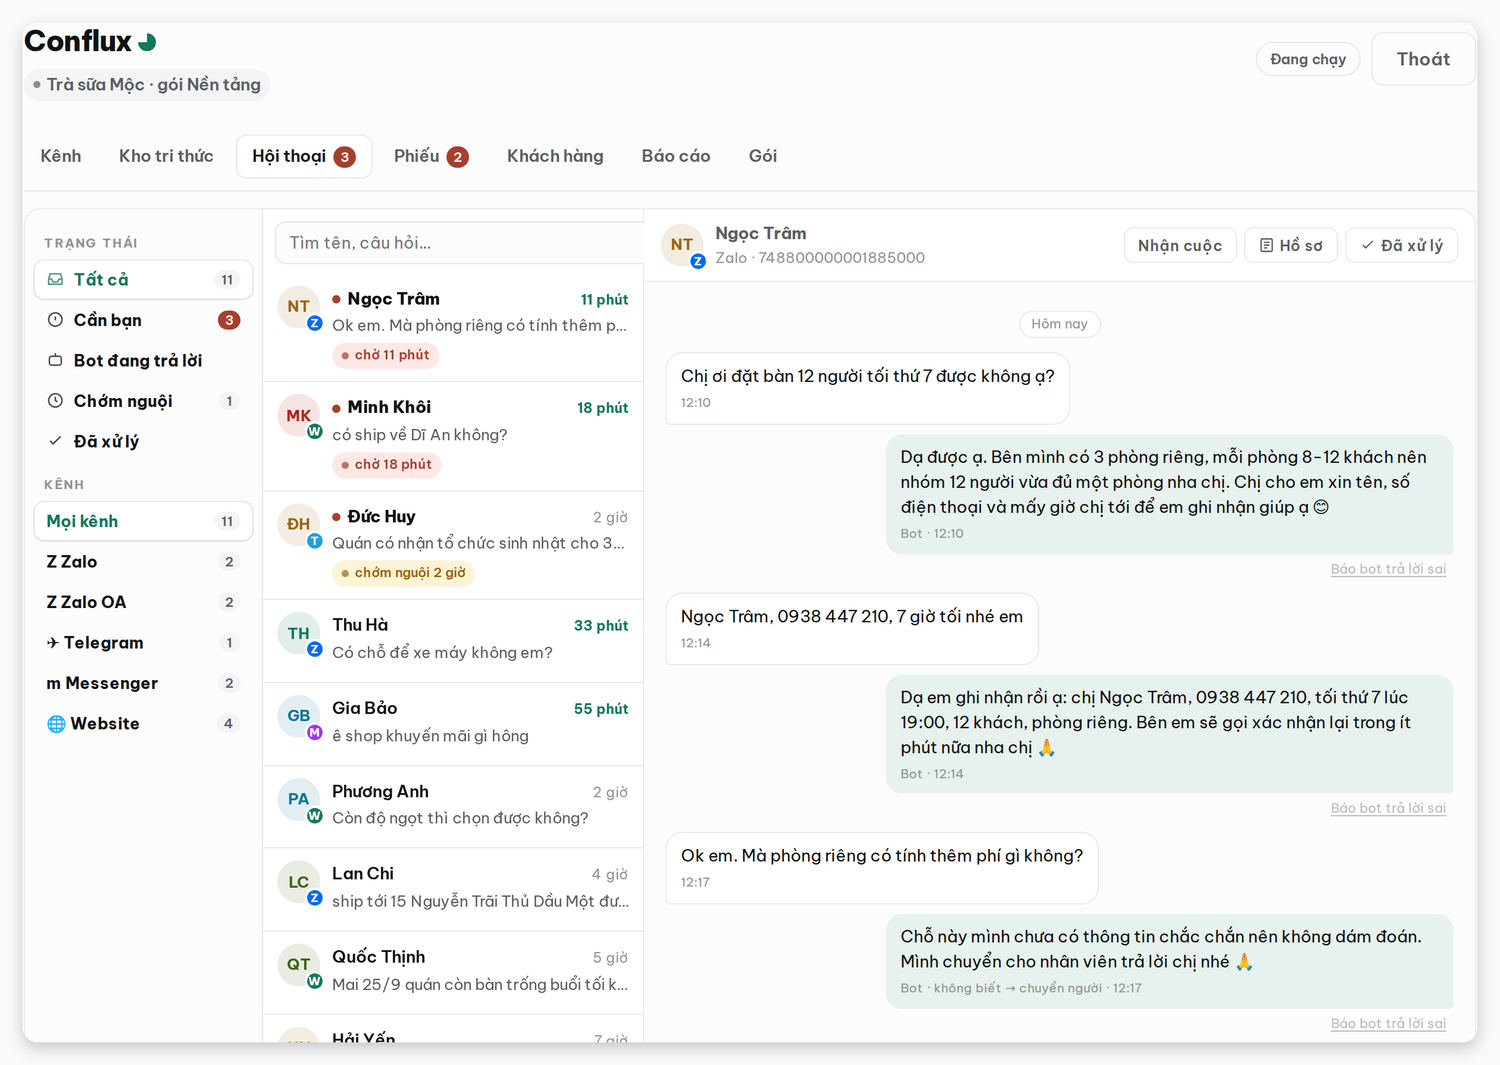Filter conversations by Zalo channel
The height and width of the screenshot is (1065, 1500).
click(143, 562)
